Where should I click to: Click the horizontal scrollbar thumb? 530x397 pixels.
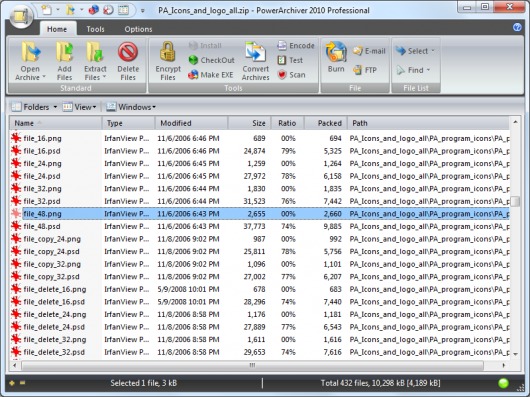(252, 365)
